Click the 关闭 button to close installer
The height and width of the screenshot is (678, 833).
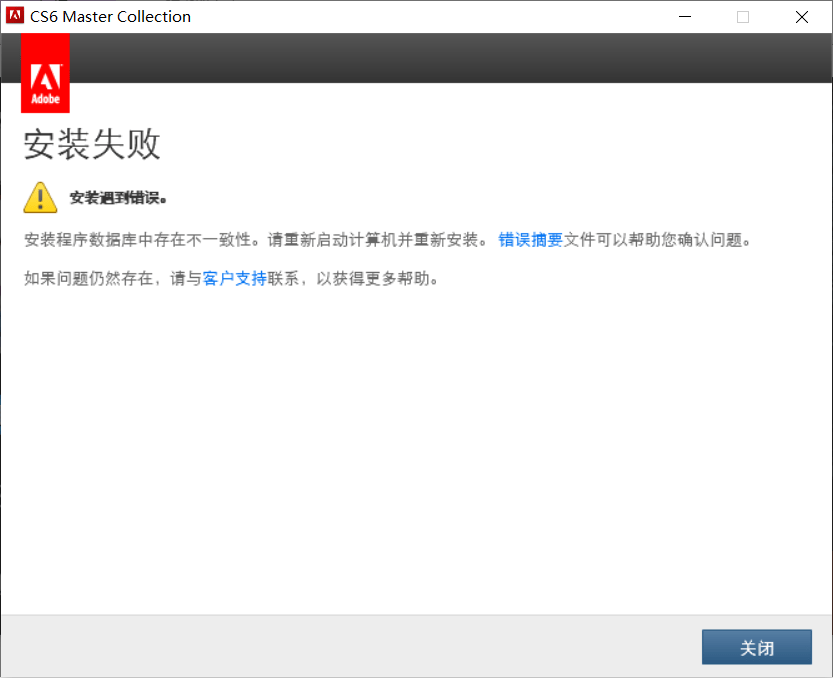[756, 647]
